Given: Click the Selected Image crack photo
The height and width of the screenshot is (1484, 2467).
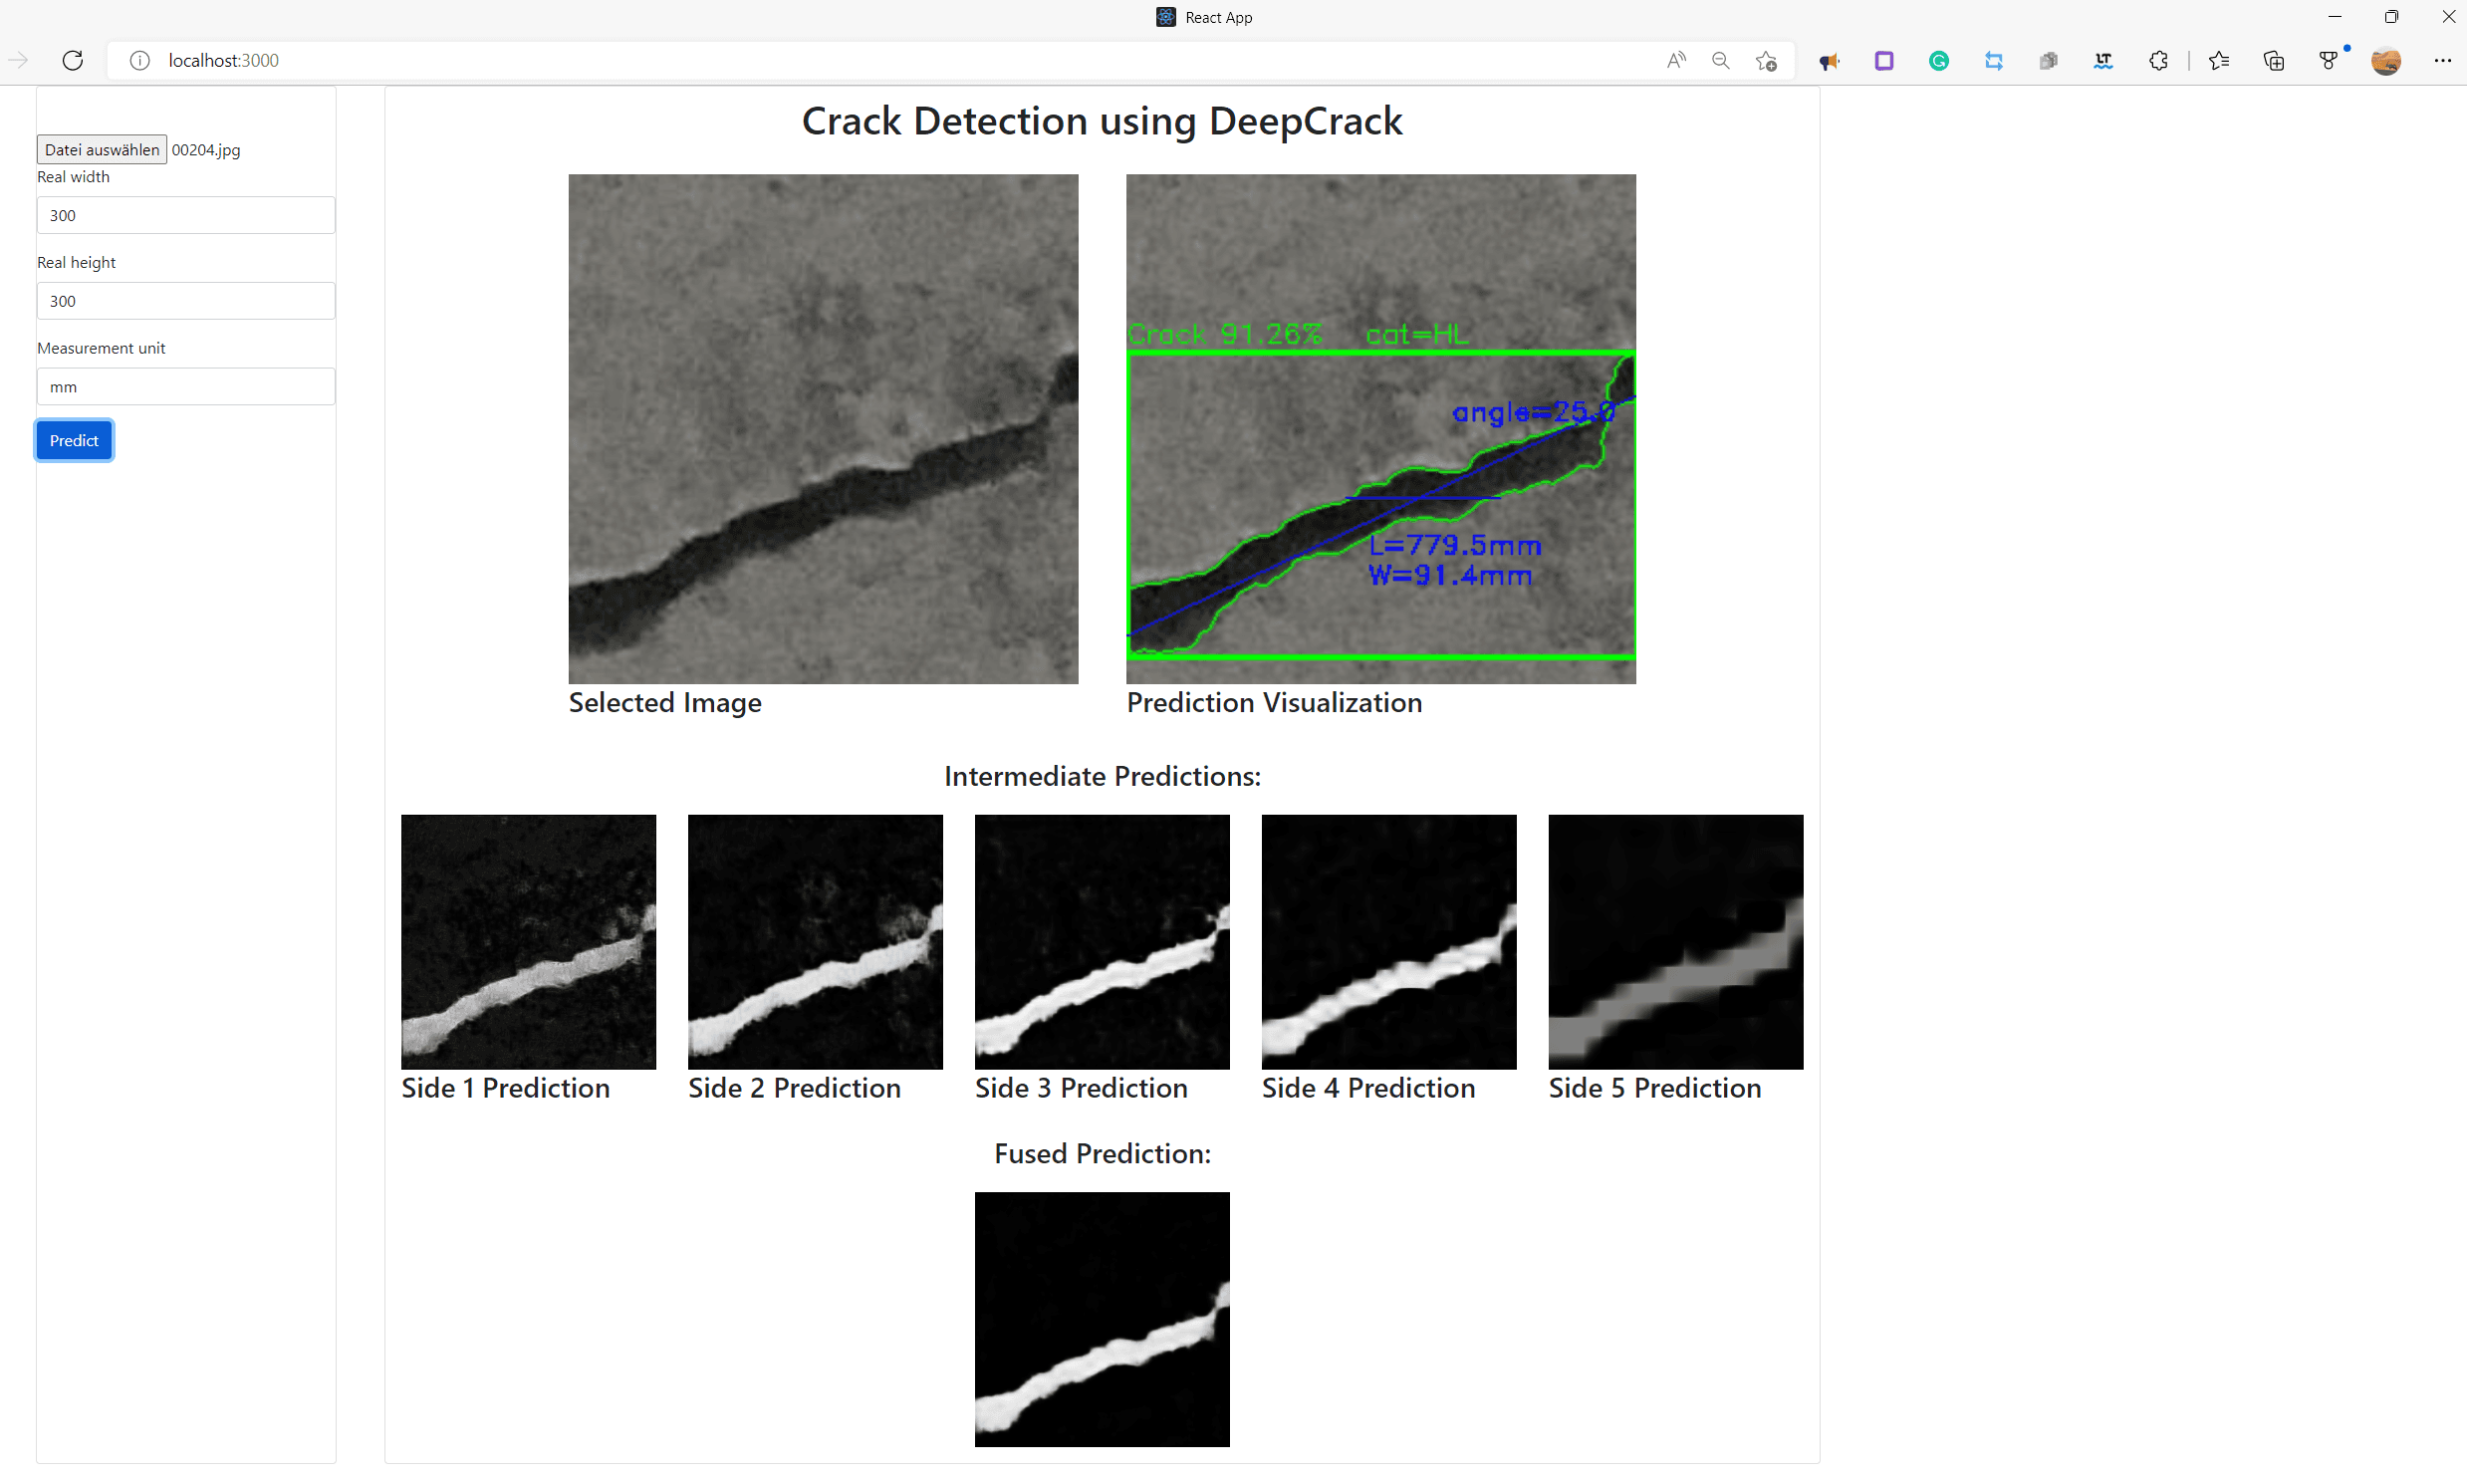Looking at the screenshot, I should 823,429.
